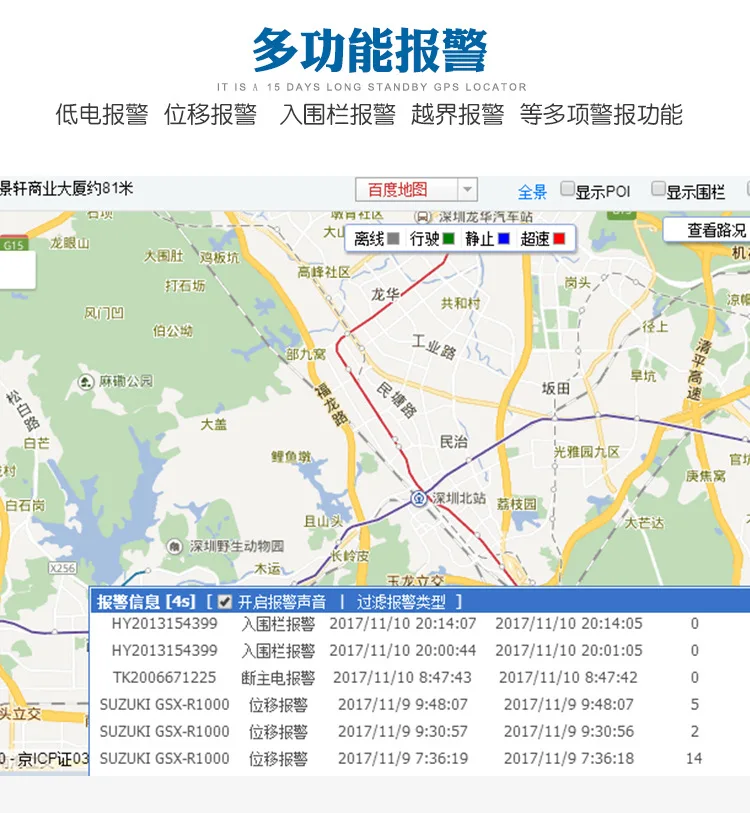Click the Shenzhen North Station metro icon
The width and height of the screenshot is (750, 813).
pyautogui.click(x=419, y=498)
